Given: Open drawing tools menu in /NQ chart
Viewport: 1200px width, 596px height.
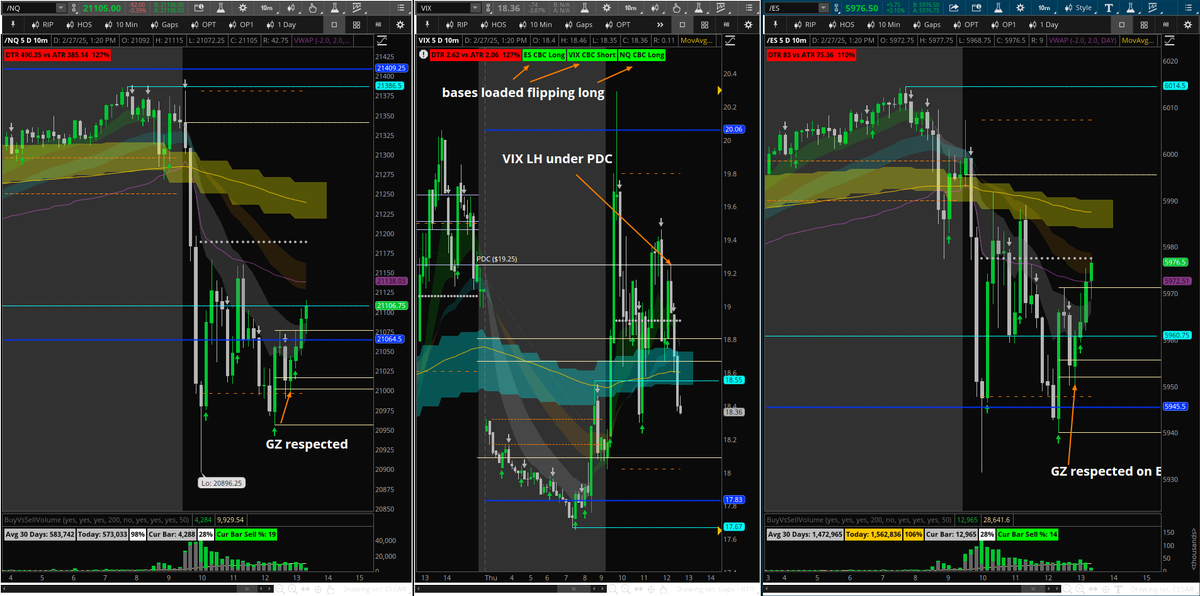Looking at the screenshot, I should tap(312, 8).
